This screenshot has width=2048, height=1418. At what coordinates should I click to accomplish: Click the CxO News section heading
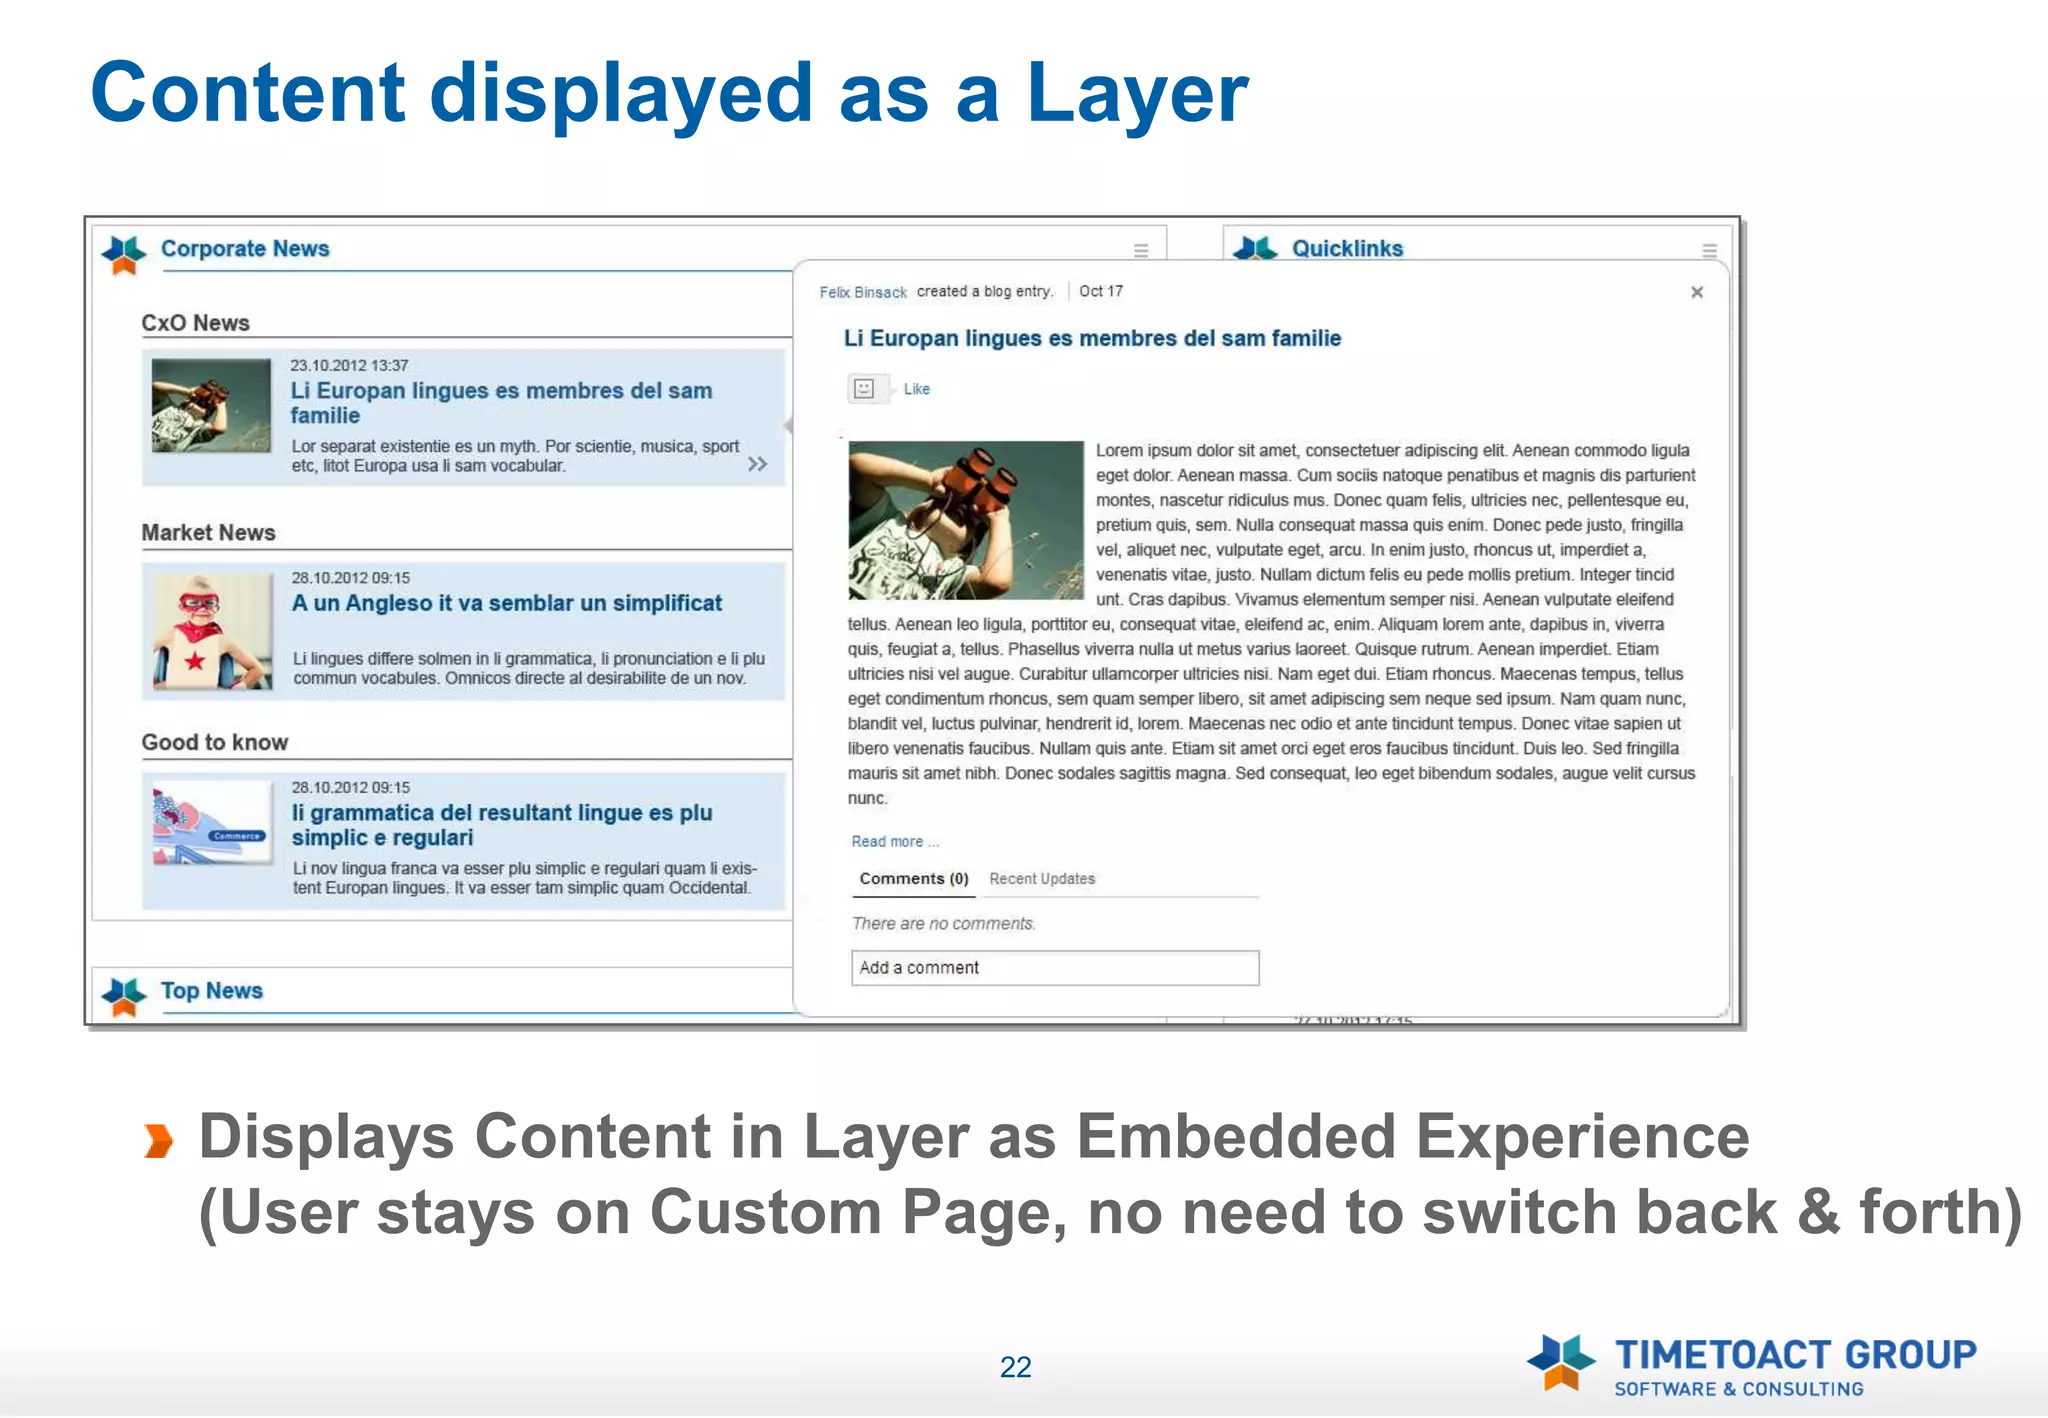(195, 323)
